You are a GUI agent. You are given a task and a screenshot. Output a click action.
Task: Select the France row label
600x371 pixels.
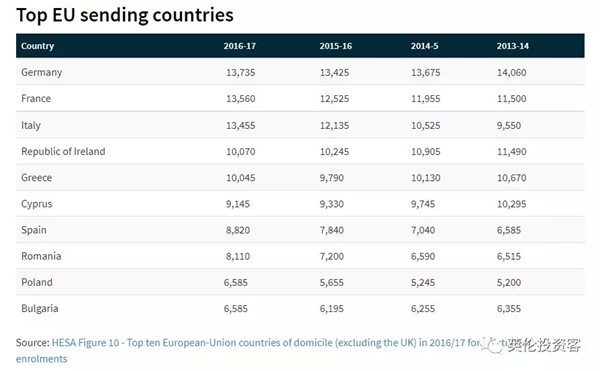point(36,99)
